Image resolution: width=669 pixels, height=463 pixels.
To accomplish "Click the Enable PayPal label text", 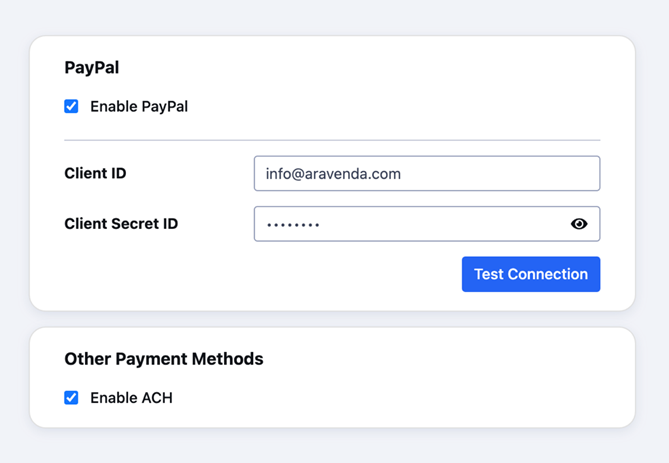I will coord(139,106).
